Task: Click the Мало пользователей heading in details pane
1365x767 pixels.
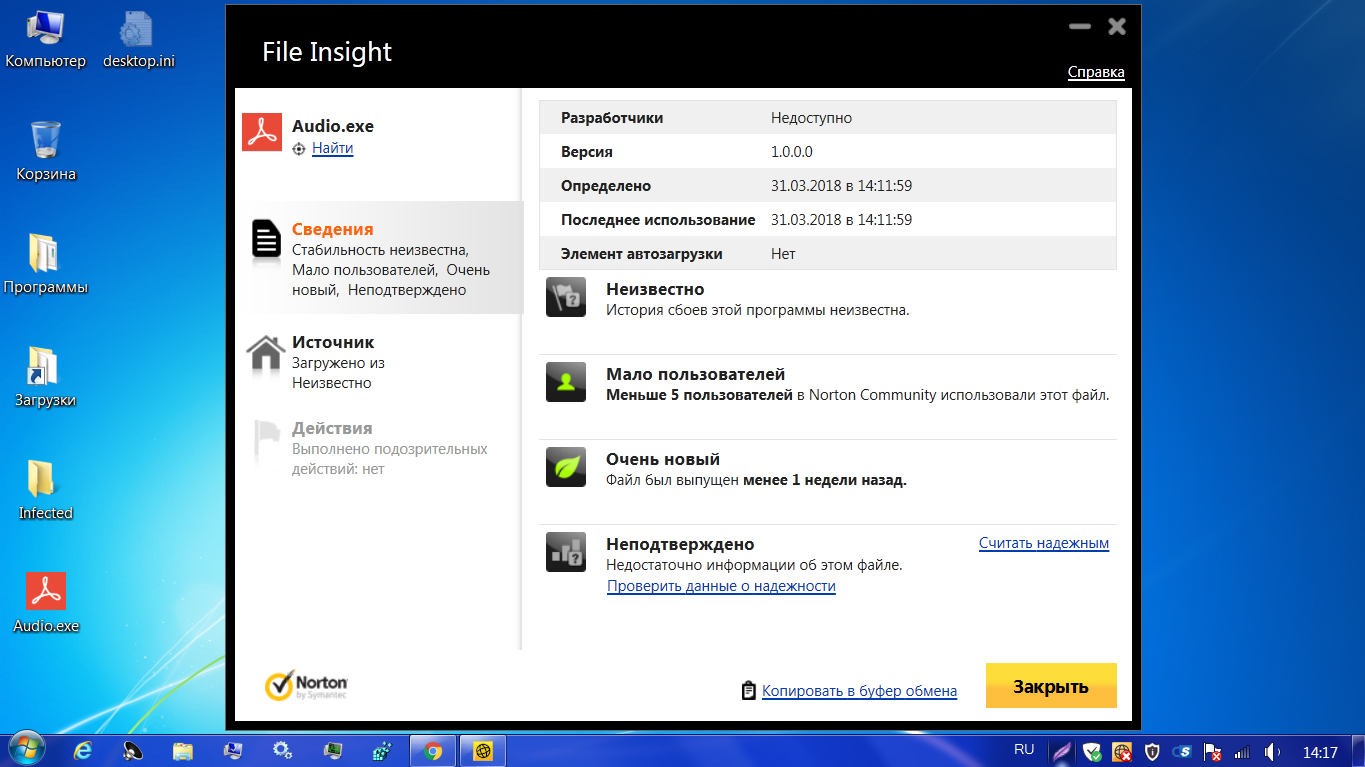Action: coord(696,374)
